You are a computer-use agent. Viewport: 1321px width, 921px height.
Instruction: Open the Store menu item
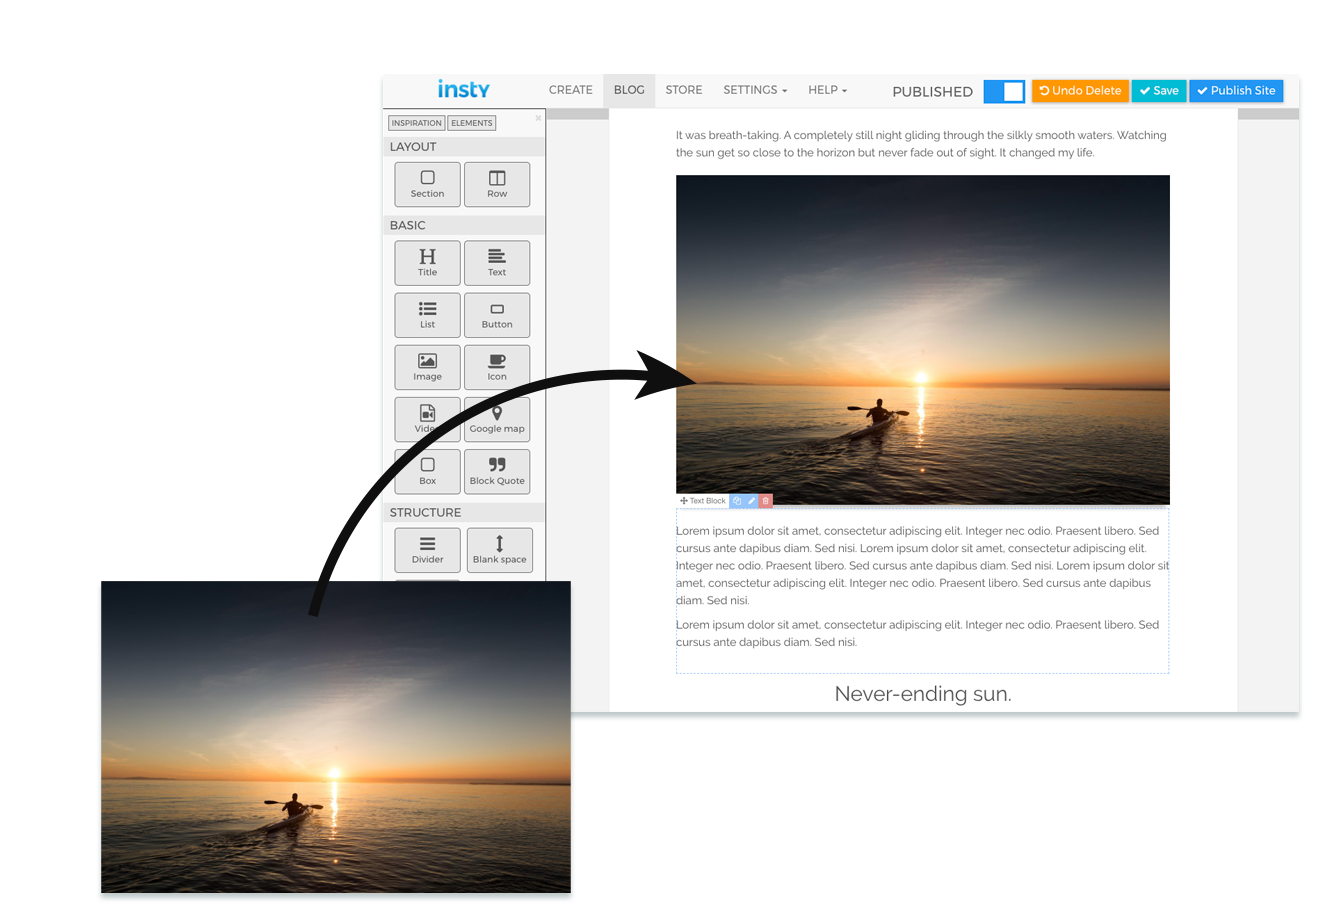pos(684,90)
